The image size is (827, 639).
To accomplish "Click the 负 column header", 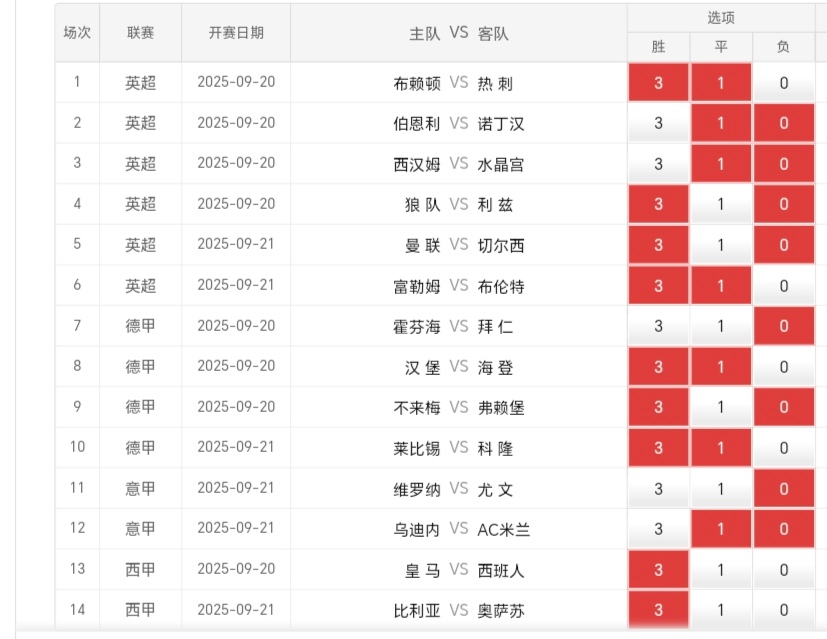I will pyautogui.click(x=783, y=46).
